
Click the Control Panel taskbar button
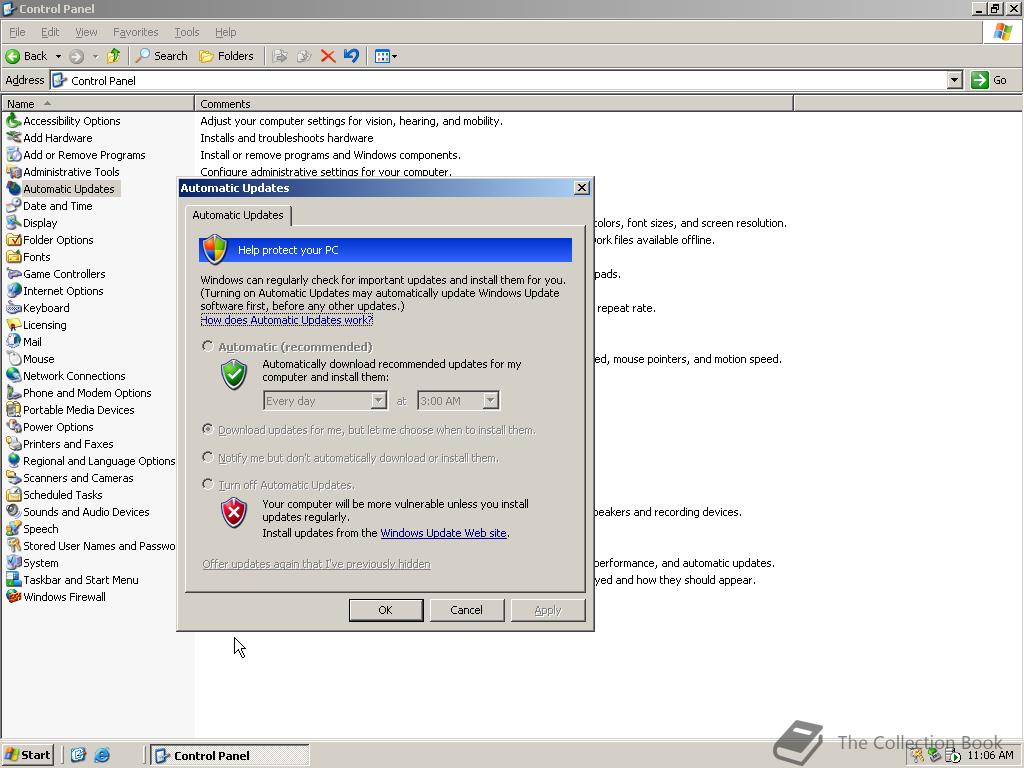click(230, 755)
